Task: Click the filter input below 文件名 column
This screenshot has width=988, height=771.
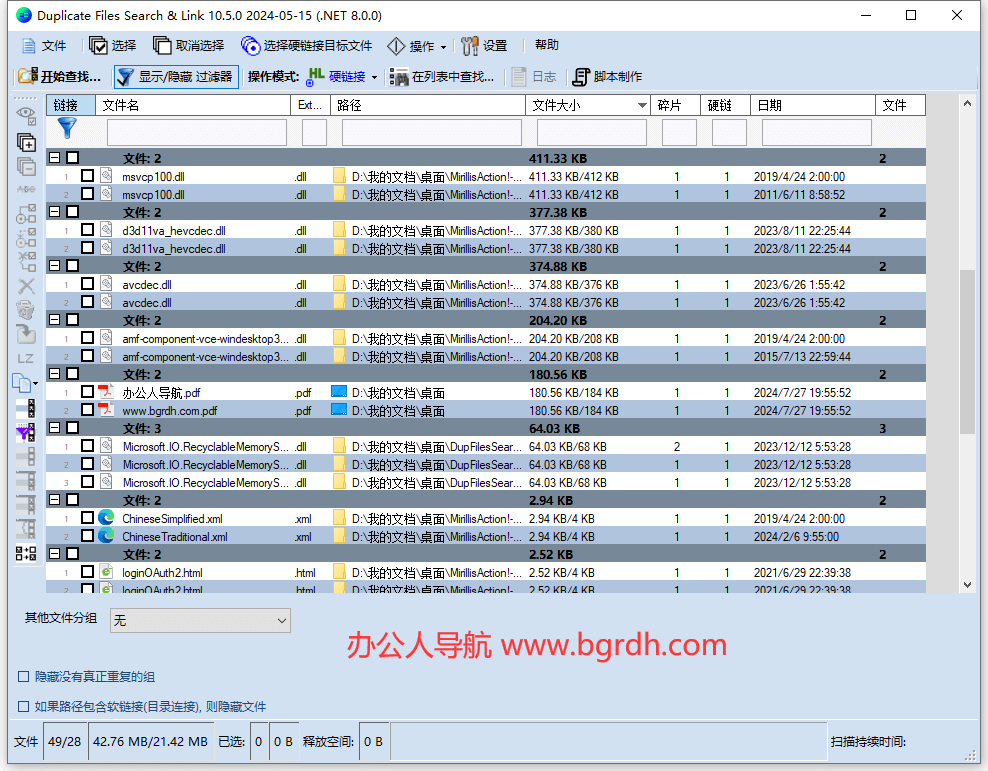Action: (x=195, y=132)
